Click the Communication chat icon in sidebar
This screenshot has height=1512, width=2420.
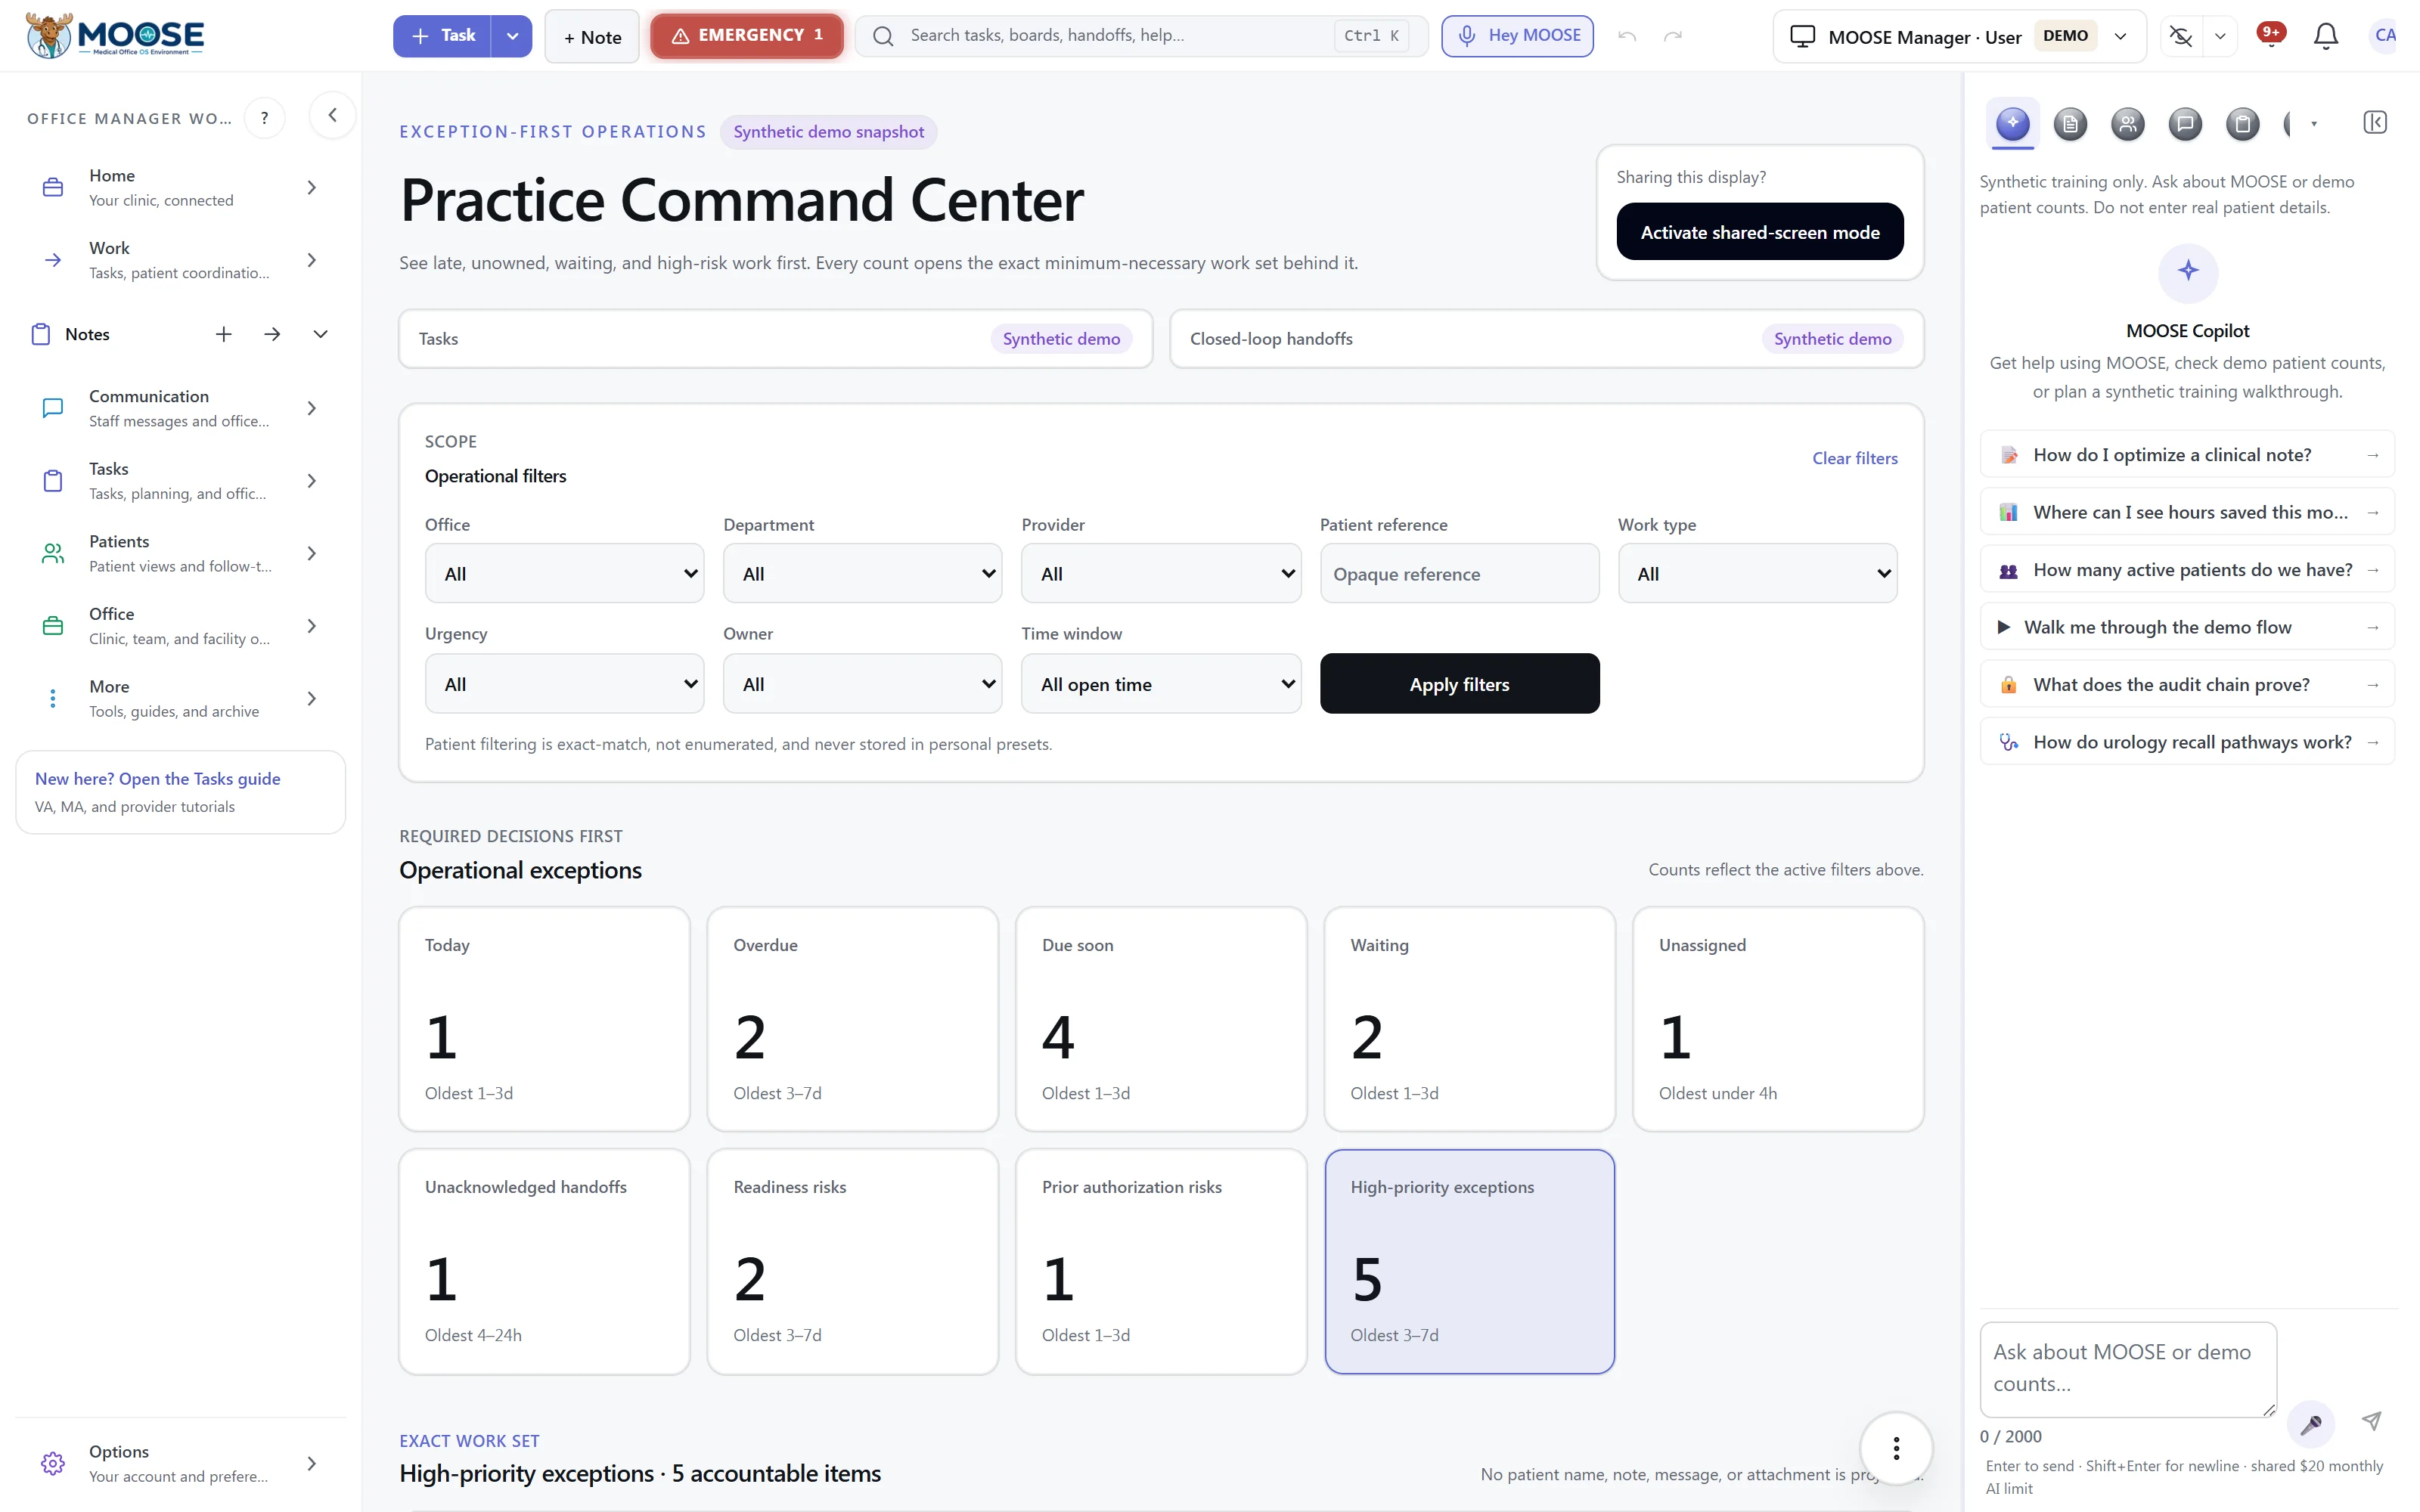[x=53, y=408]
